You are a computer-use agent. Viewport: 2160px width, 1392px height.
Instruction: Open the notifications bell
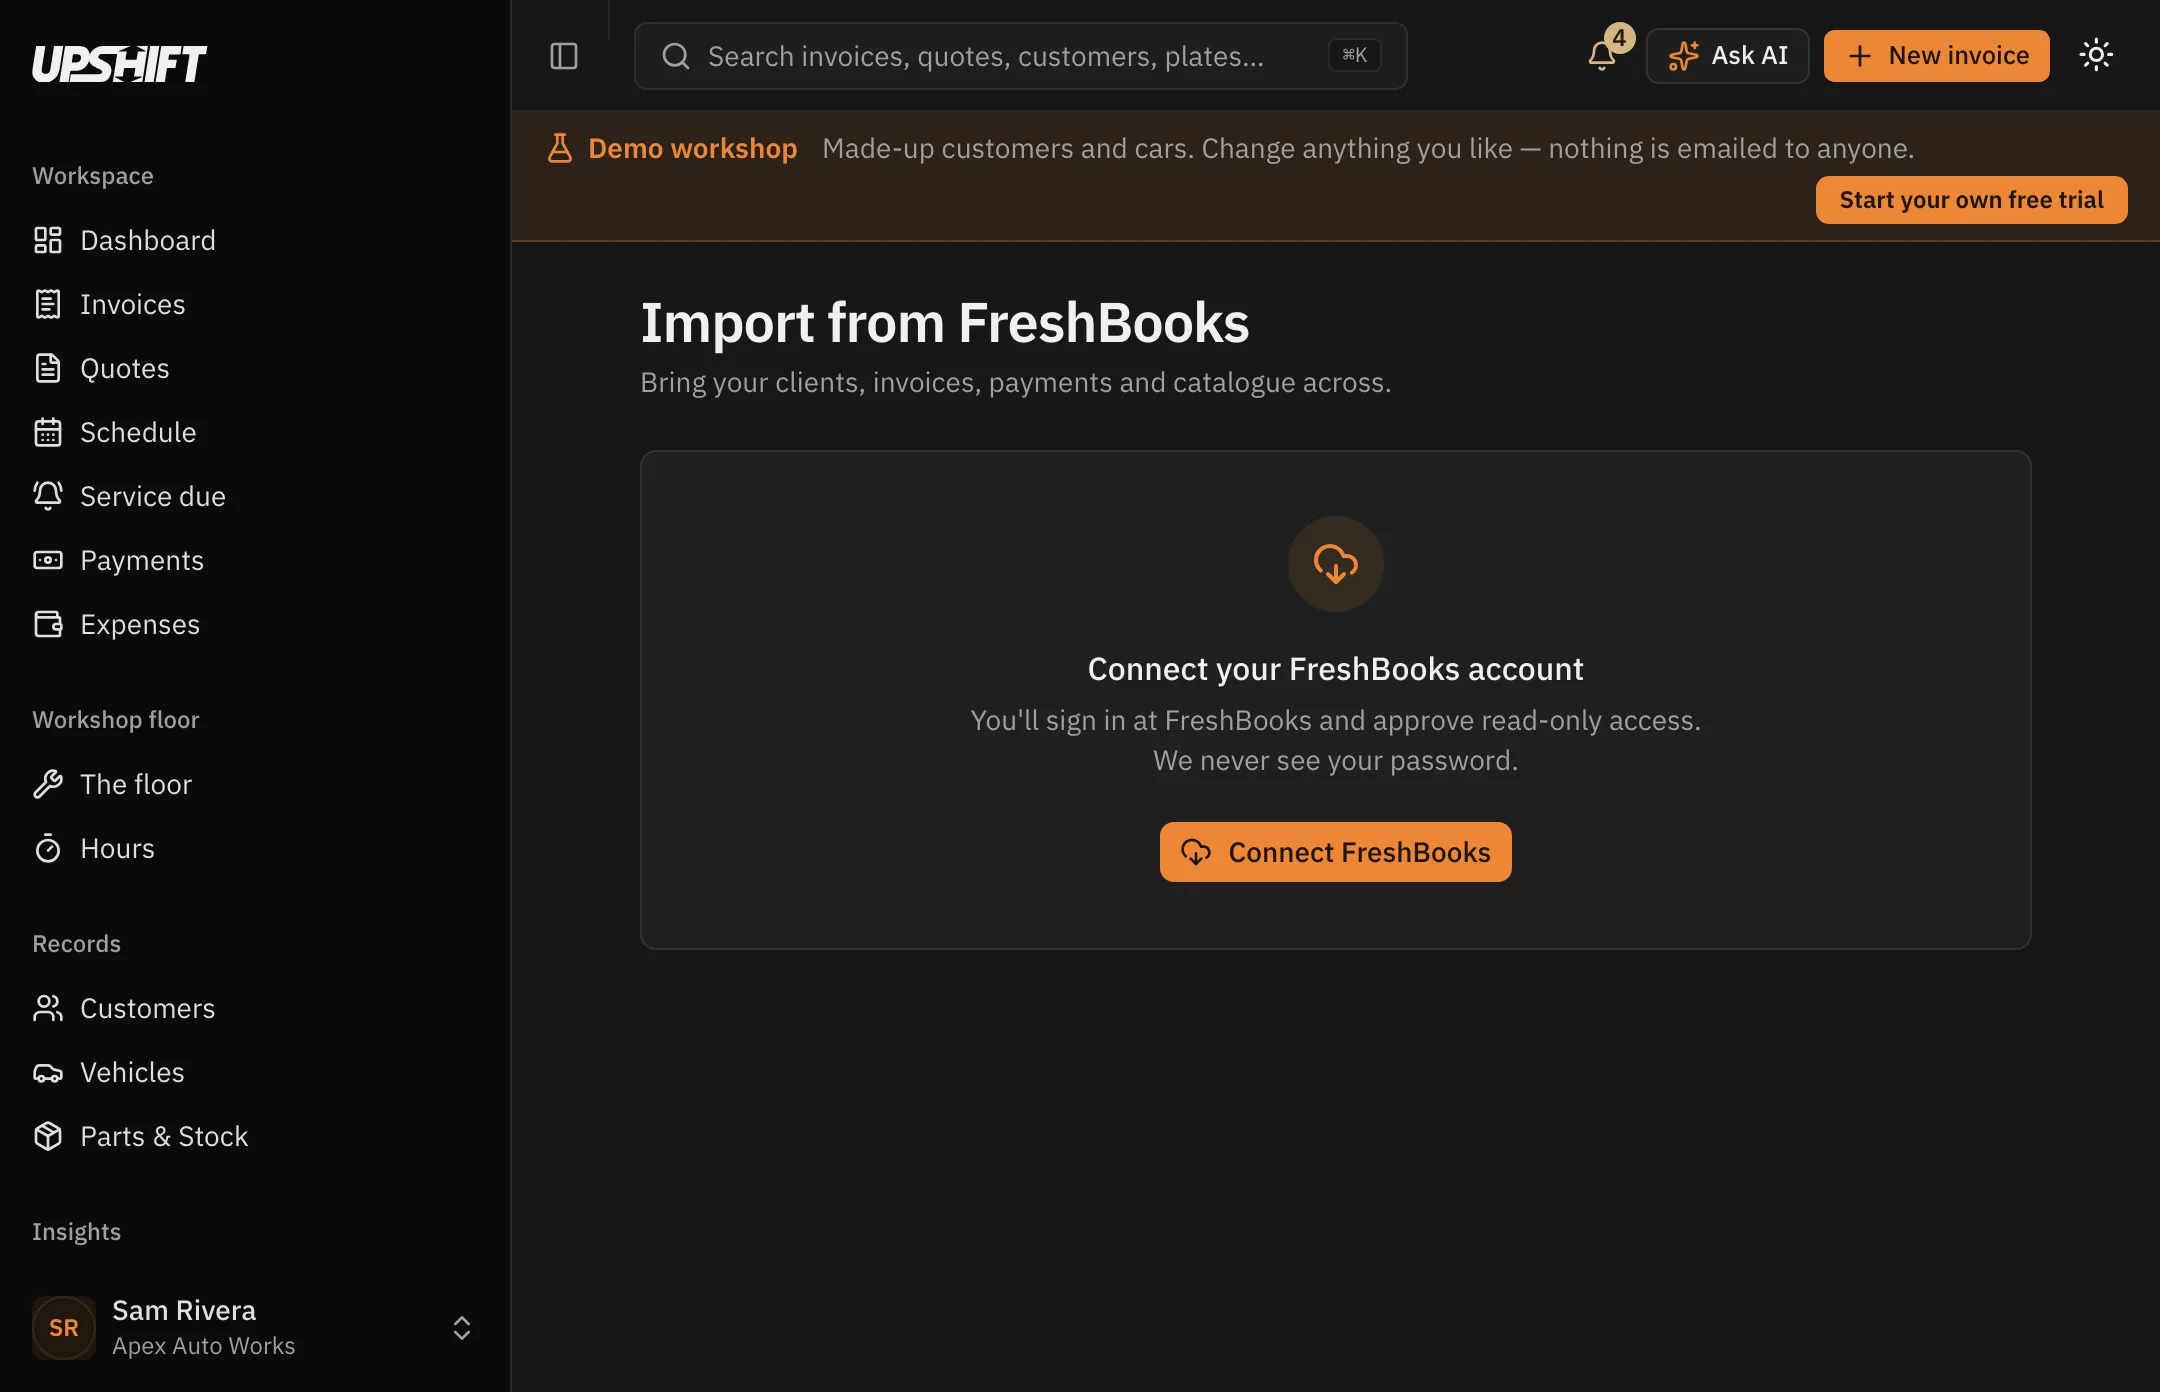(x=1602, y=56)
